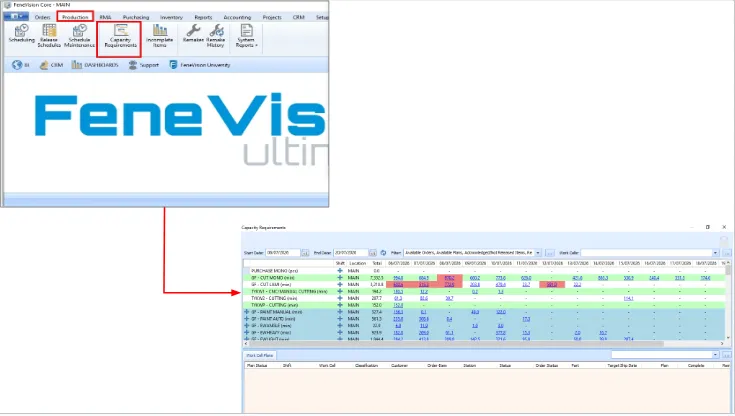Switch to the CRM ribbon tab
The height and width of the screenshot is (416, 735).
pyautogui.click(x=299, y=17)
